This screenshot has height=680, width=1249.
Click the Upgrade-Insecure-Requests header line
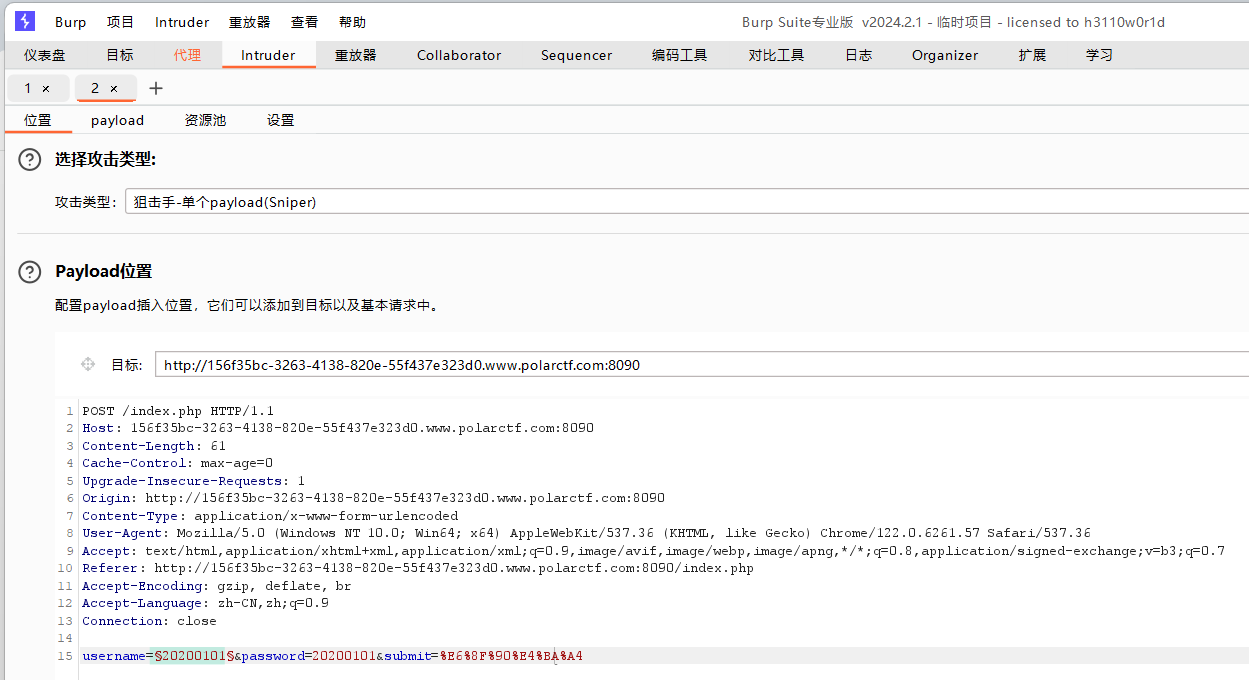[194, 481]
